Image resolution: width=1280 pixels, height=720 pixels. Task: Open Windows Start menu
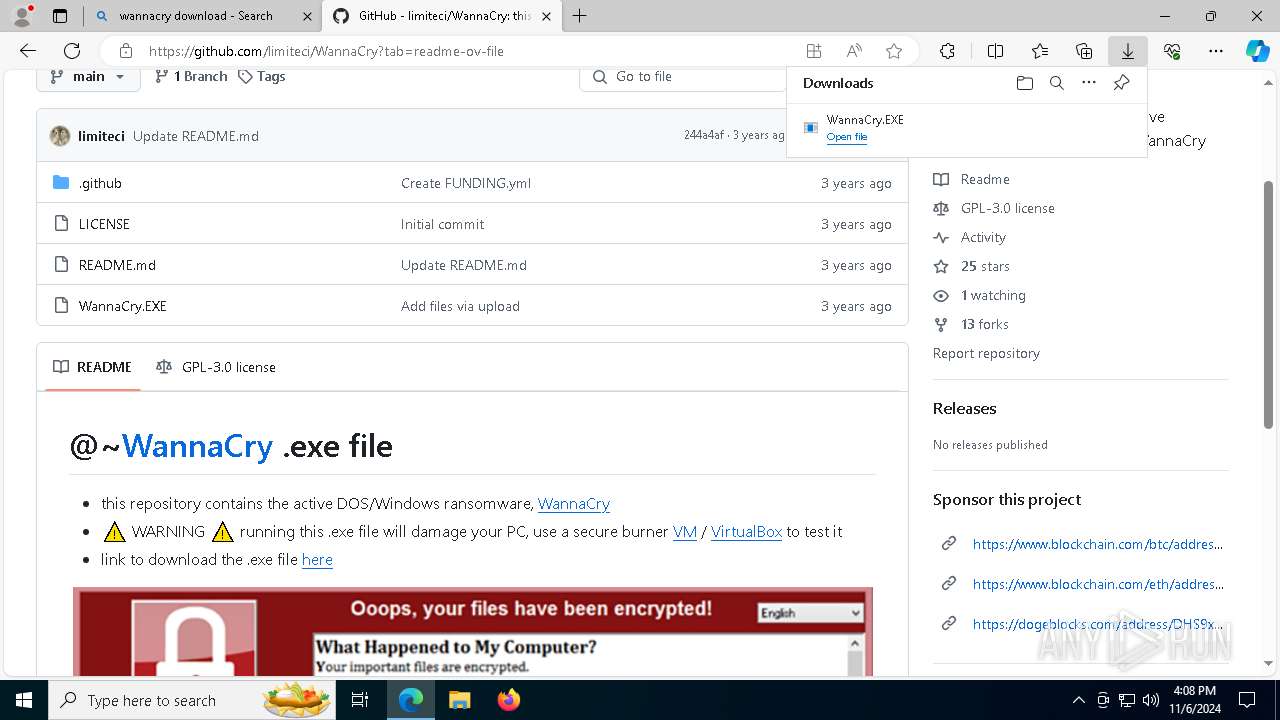[24, 700]
